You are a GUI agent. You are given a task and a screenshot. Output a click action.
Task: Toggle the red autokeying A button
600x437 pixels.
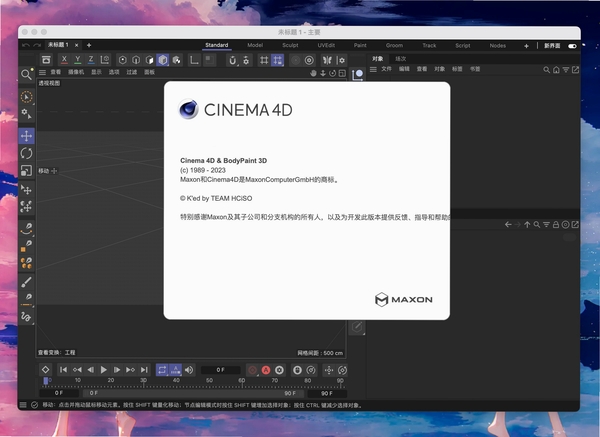tap(266, 370)
